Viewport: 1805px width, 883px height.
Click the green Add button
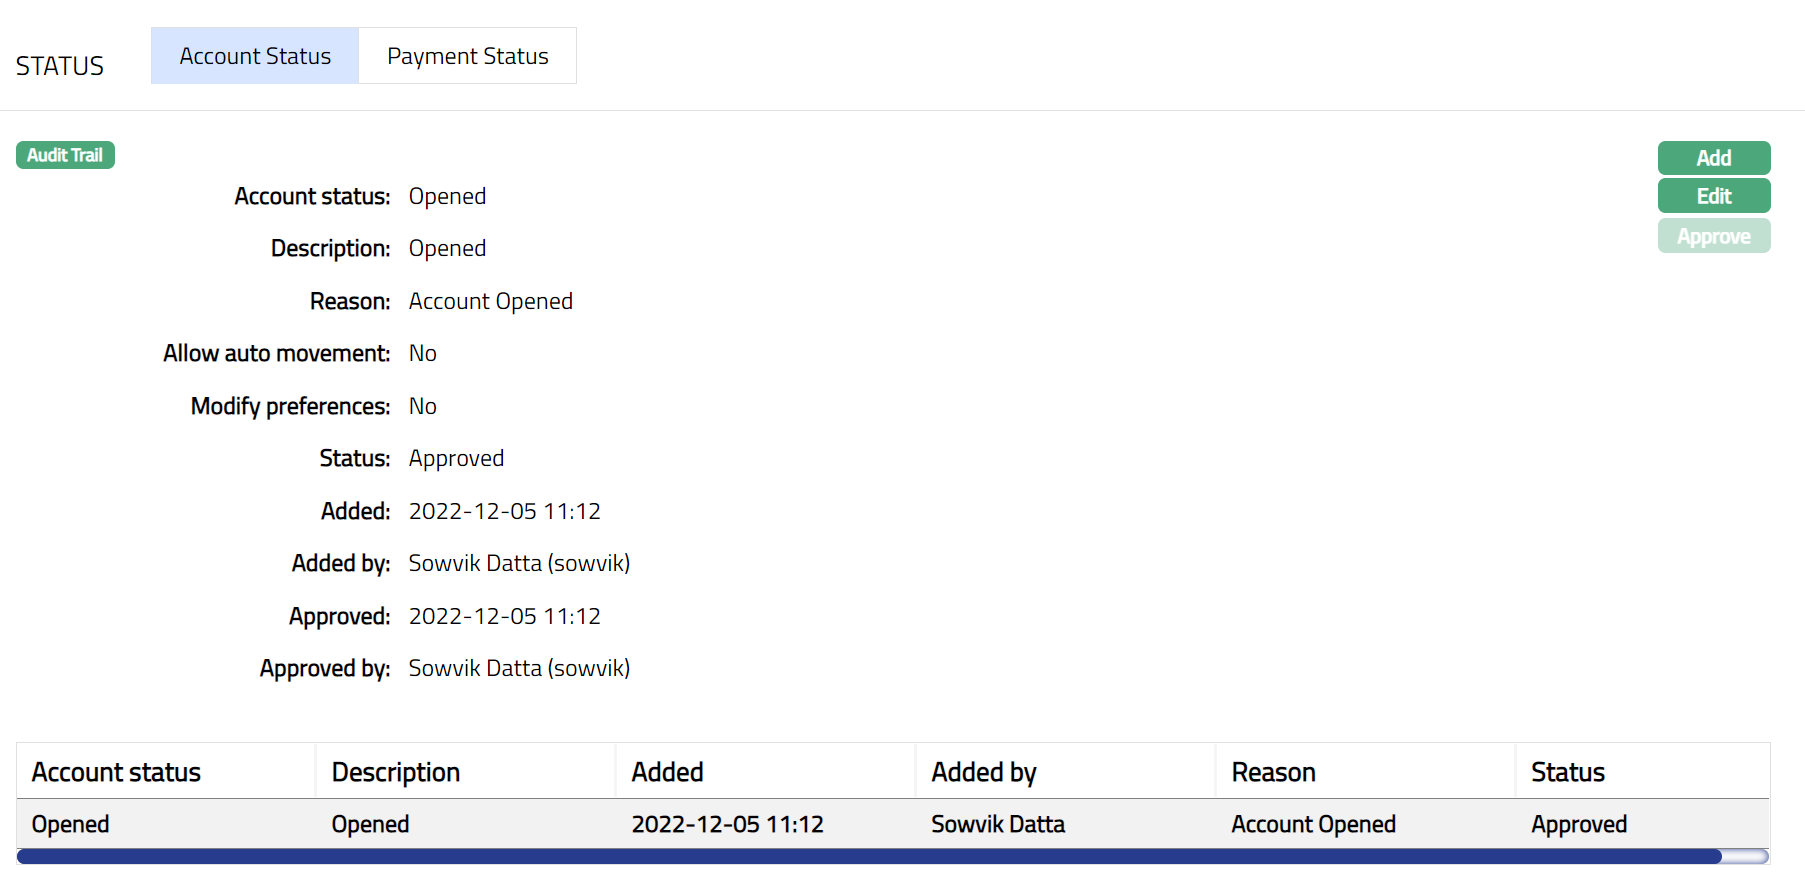pos(1713,158)
